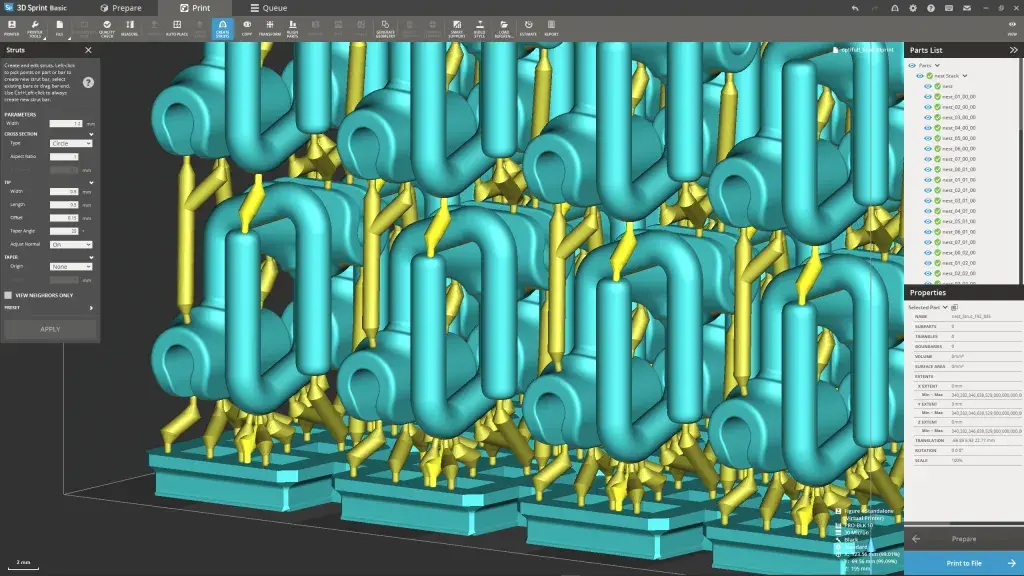Select the Create Struts tool
The image size is (1024, 576).
click(223, 26)
